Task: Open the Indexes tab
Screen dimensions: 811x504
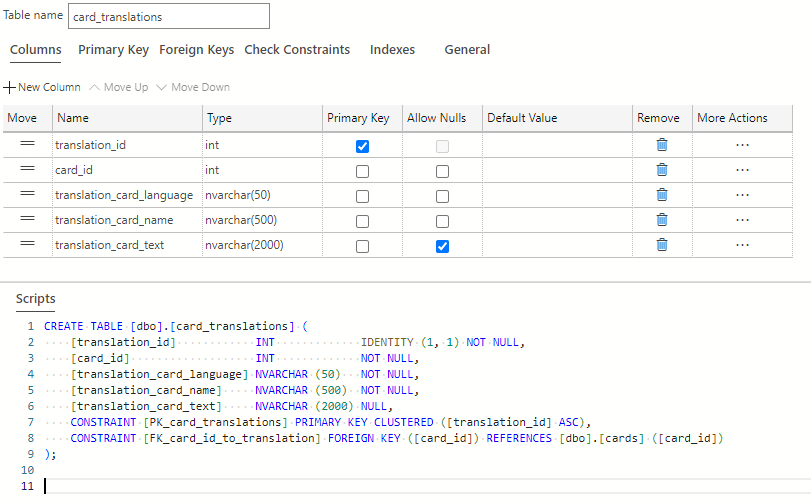Action: click(x=392, y=50)
